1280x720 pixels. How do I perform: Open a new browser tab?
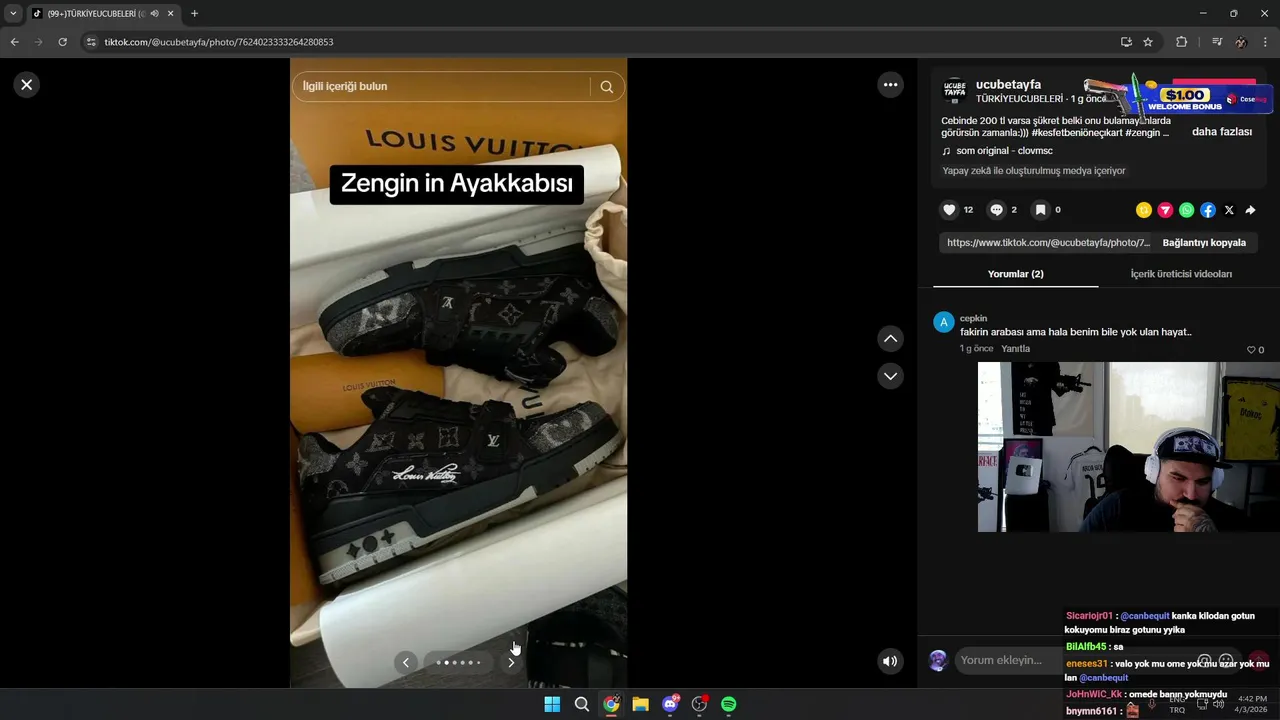(194, 14)
